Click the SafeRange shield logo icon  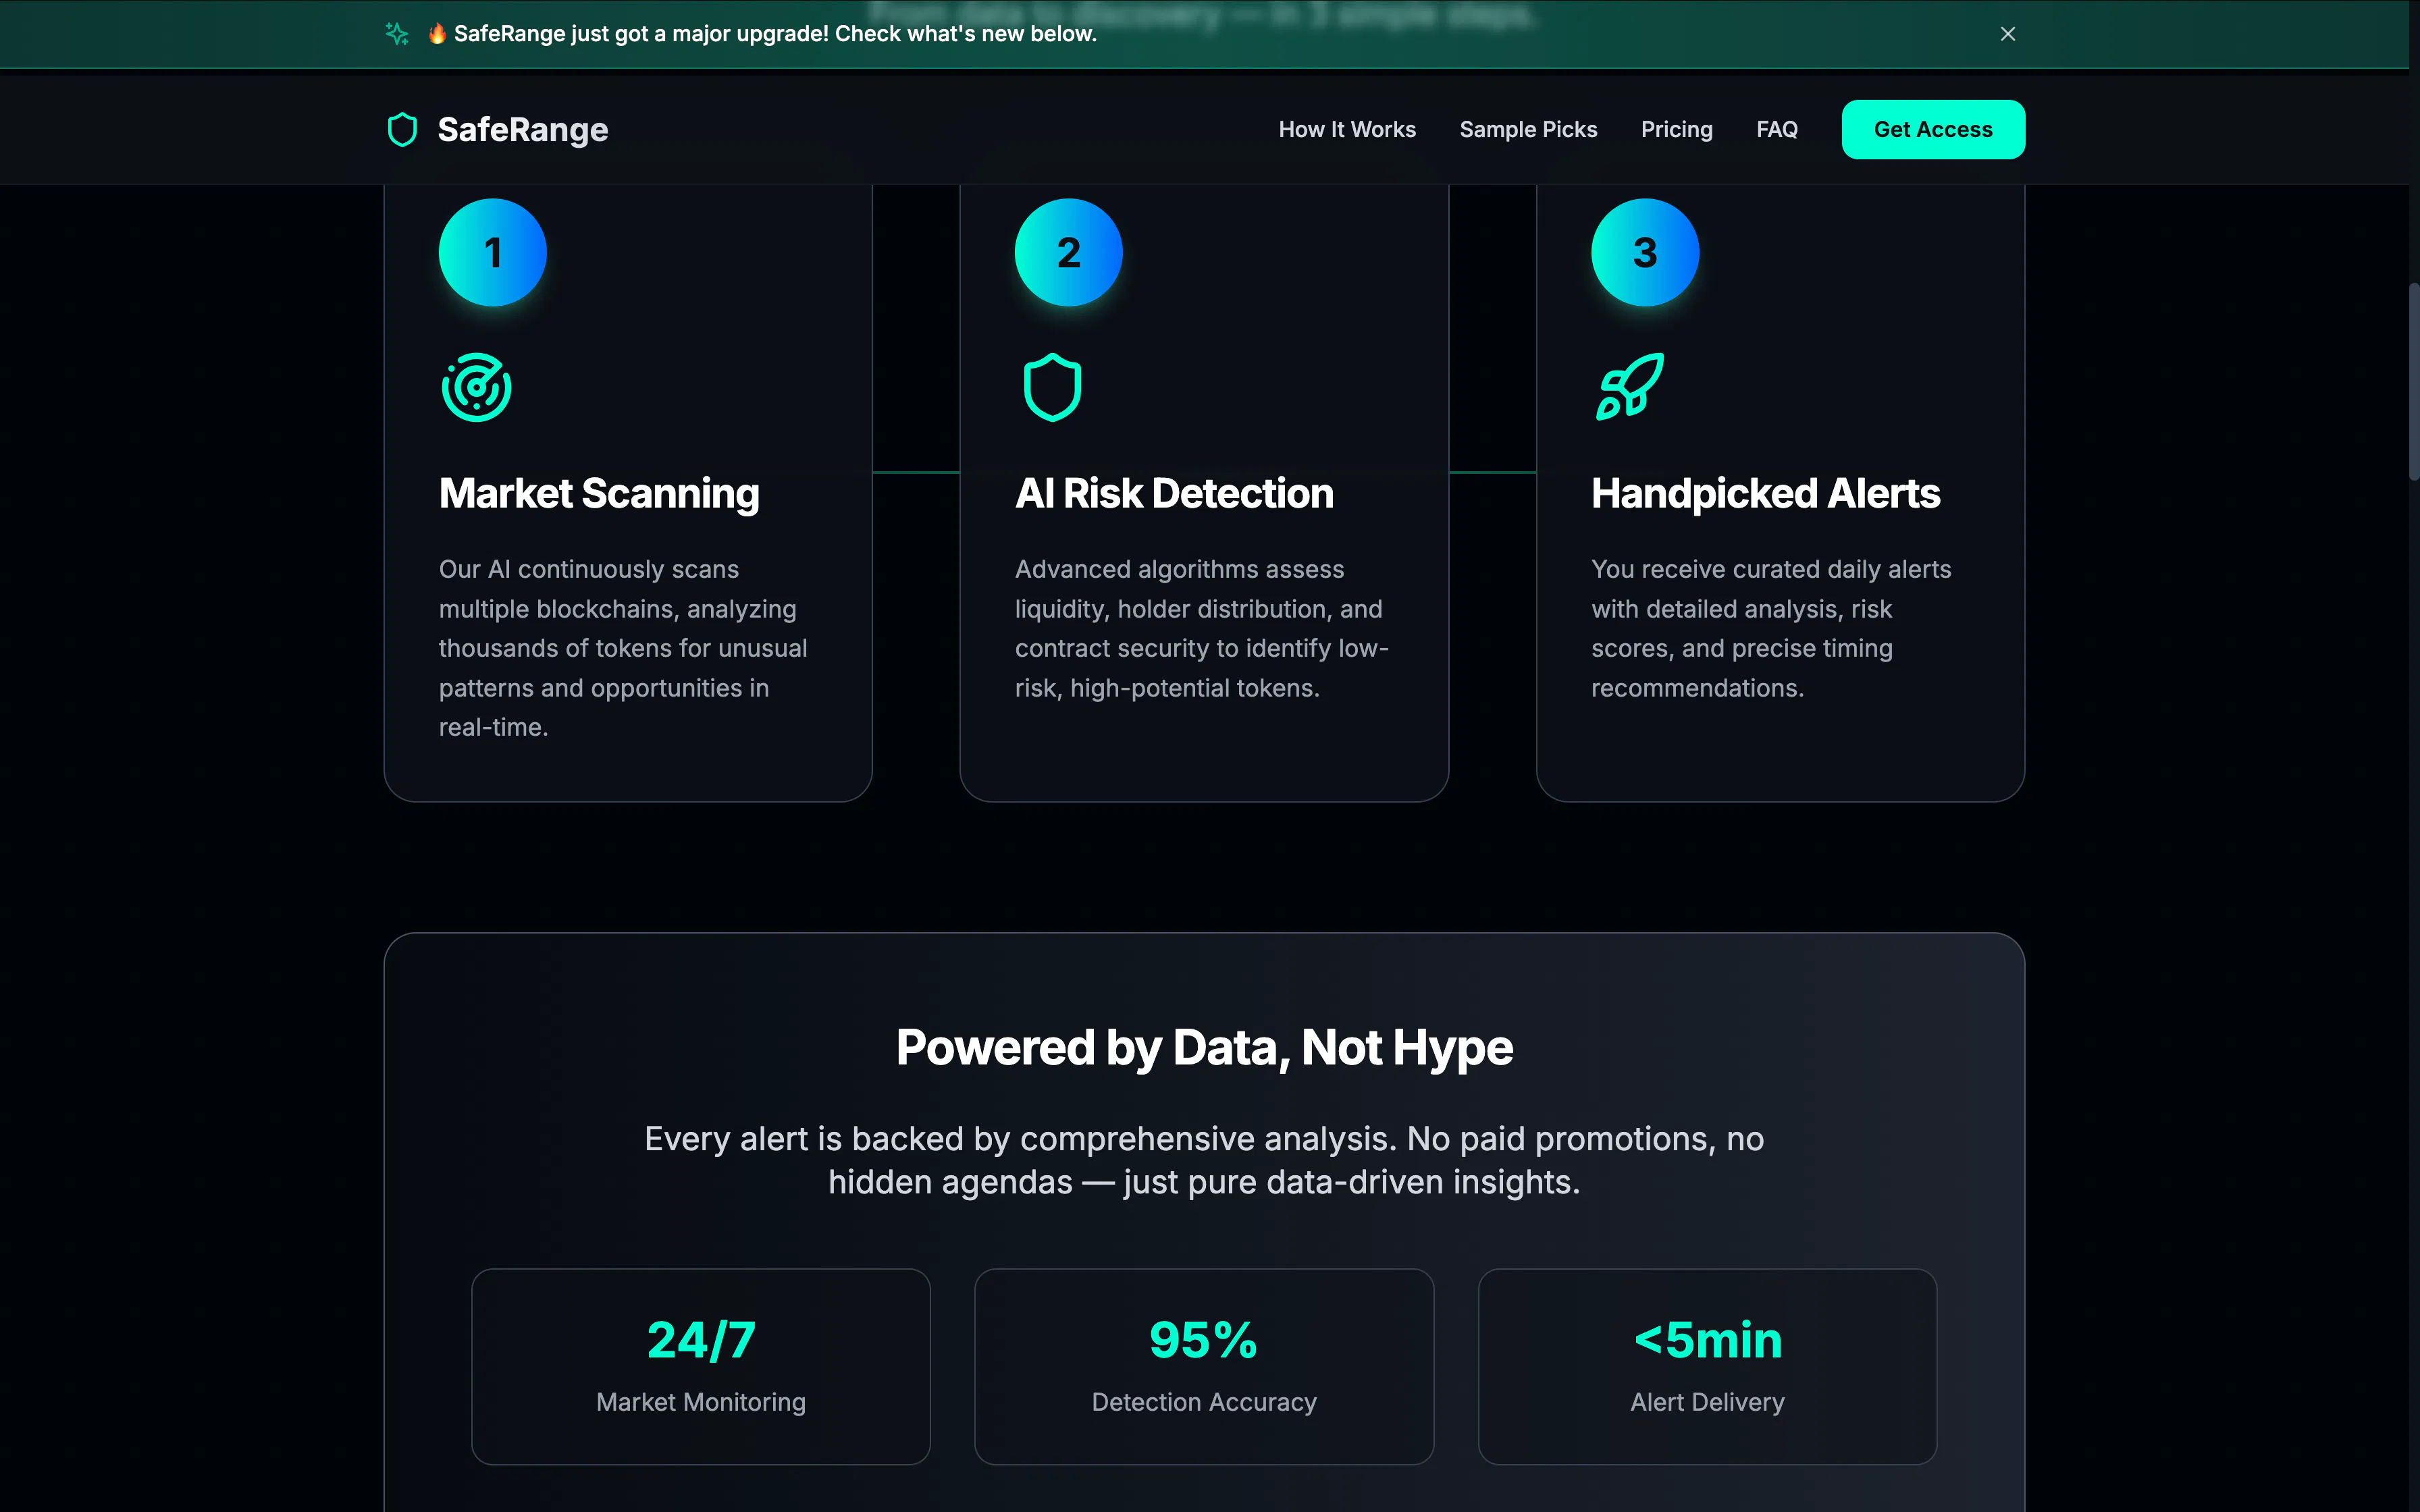[402, 130]
